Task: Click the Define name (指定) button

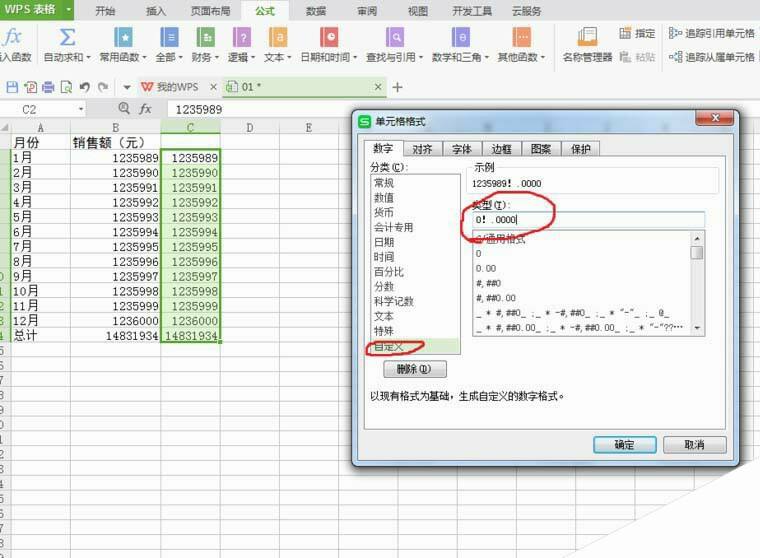Action: click(637, 33)
